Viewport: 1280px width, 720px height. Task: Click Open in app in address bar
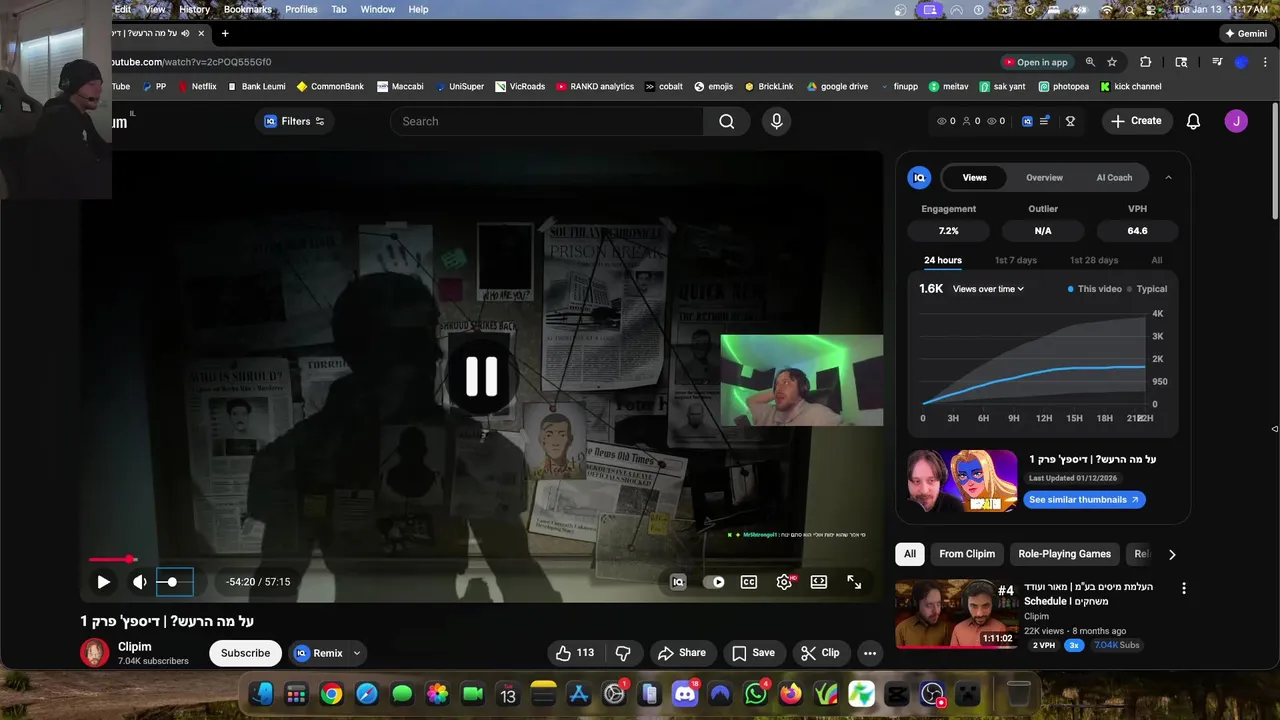[1035, 62]
